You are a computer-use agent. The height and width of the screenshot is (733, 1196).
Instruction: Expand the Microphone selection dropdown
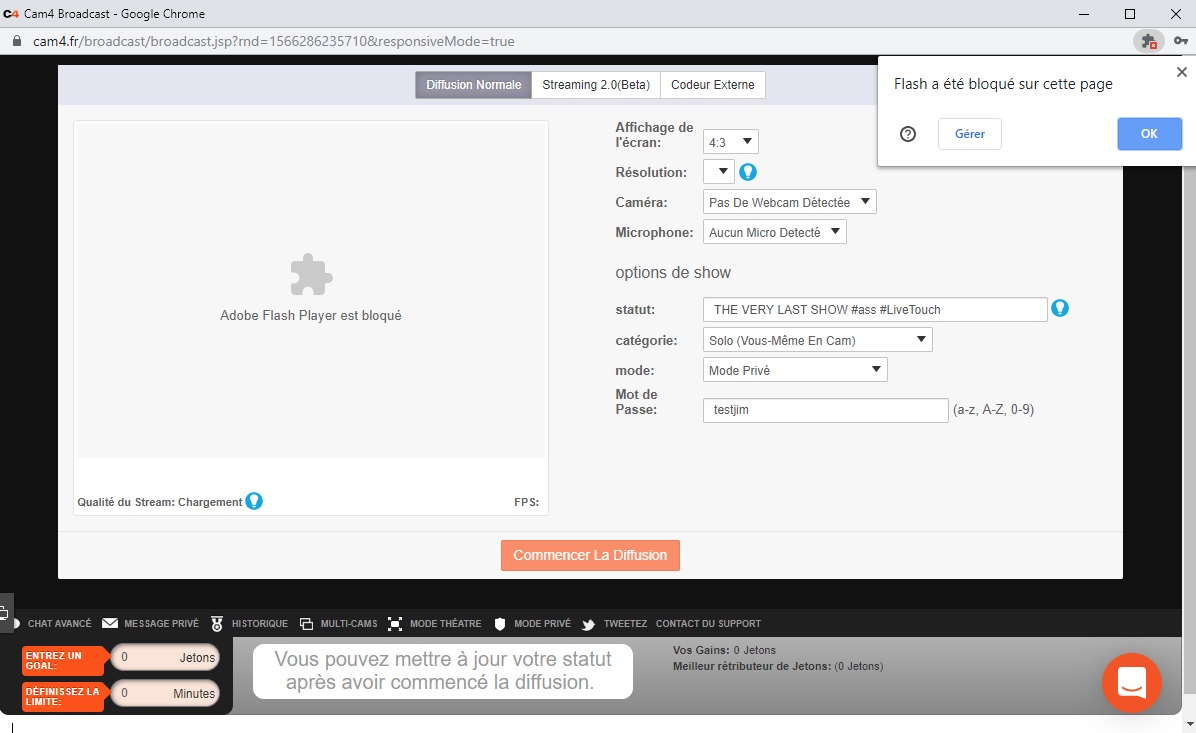(x=774, y=232)
